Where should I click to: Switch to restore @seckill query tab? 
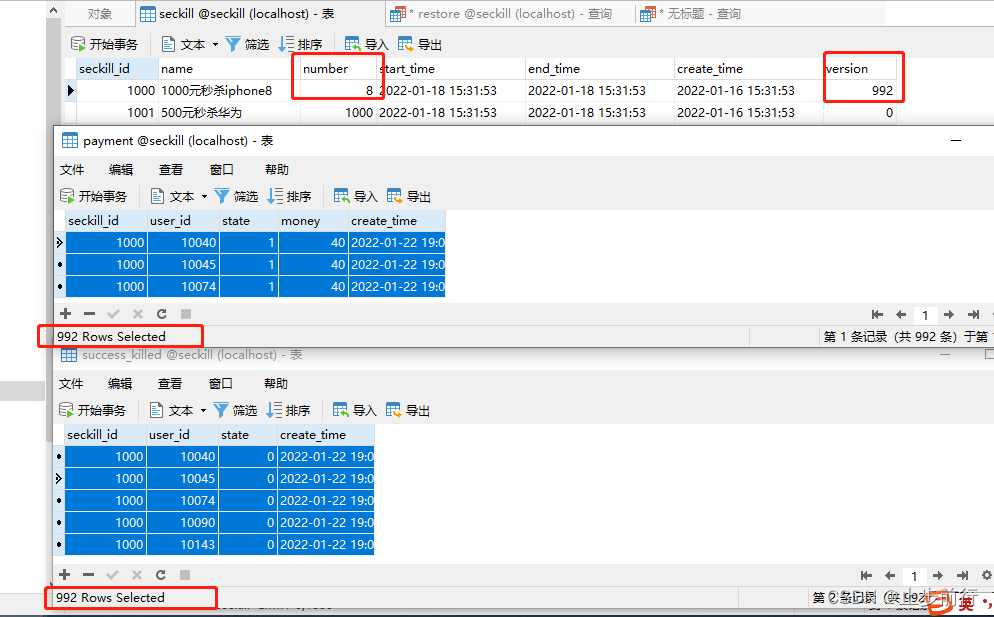[x=501, y=13]
